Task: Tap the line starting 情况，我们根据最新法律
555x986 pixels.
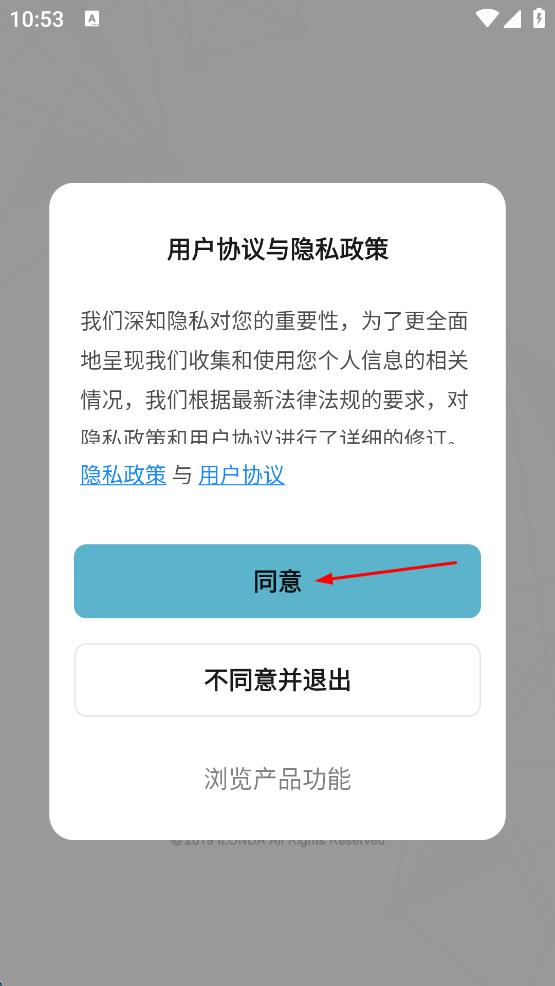Action: click(274, 400)
